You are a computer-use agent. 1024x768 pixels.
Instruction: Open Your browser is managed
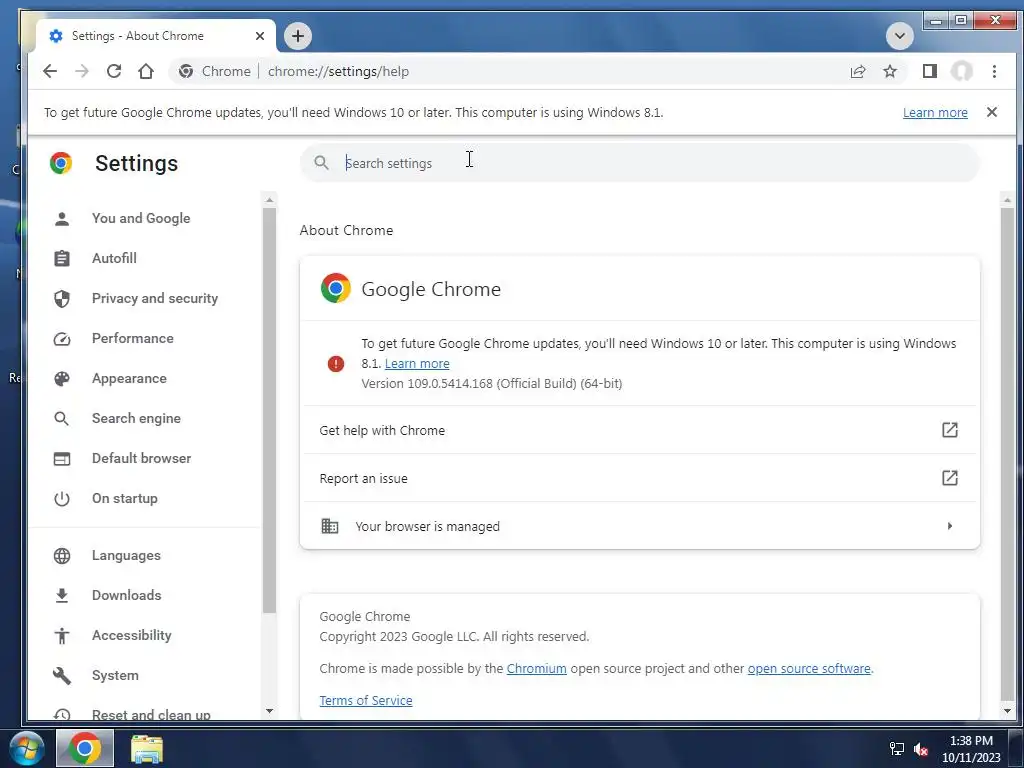coord(640,526)
